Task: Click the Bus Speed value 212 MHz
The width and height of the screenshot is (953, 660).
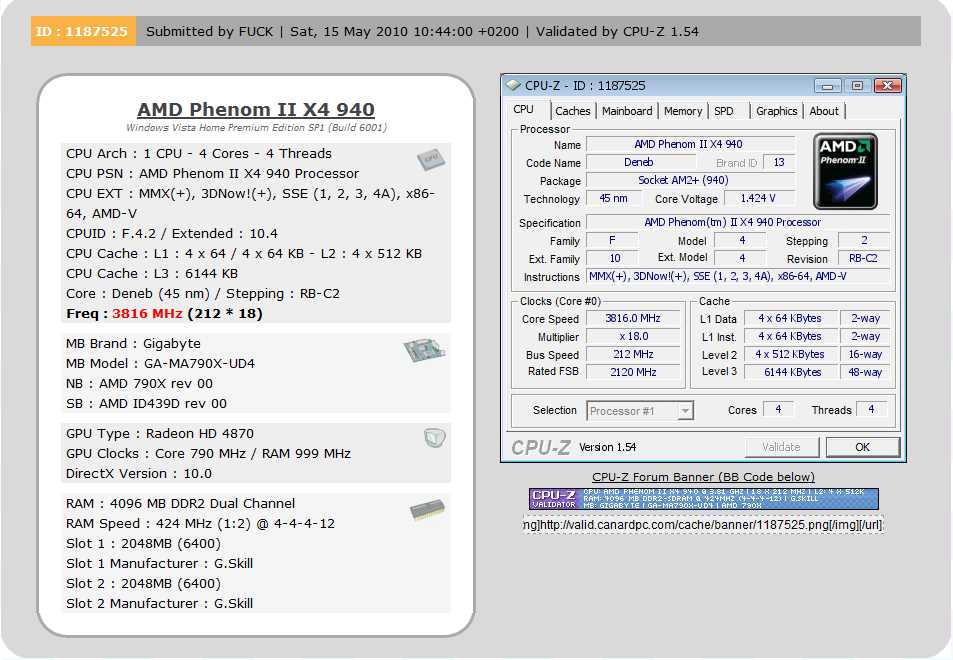Action: [x=633, y=354]
